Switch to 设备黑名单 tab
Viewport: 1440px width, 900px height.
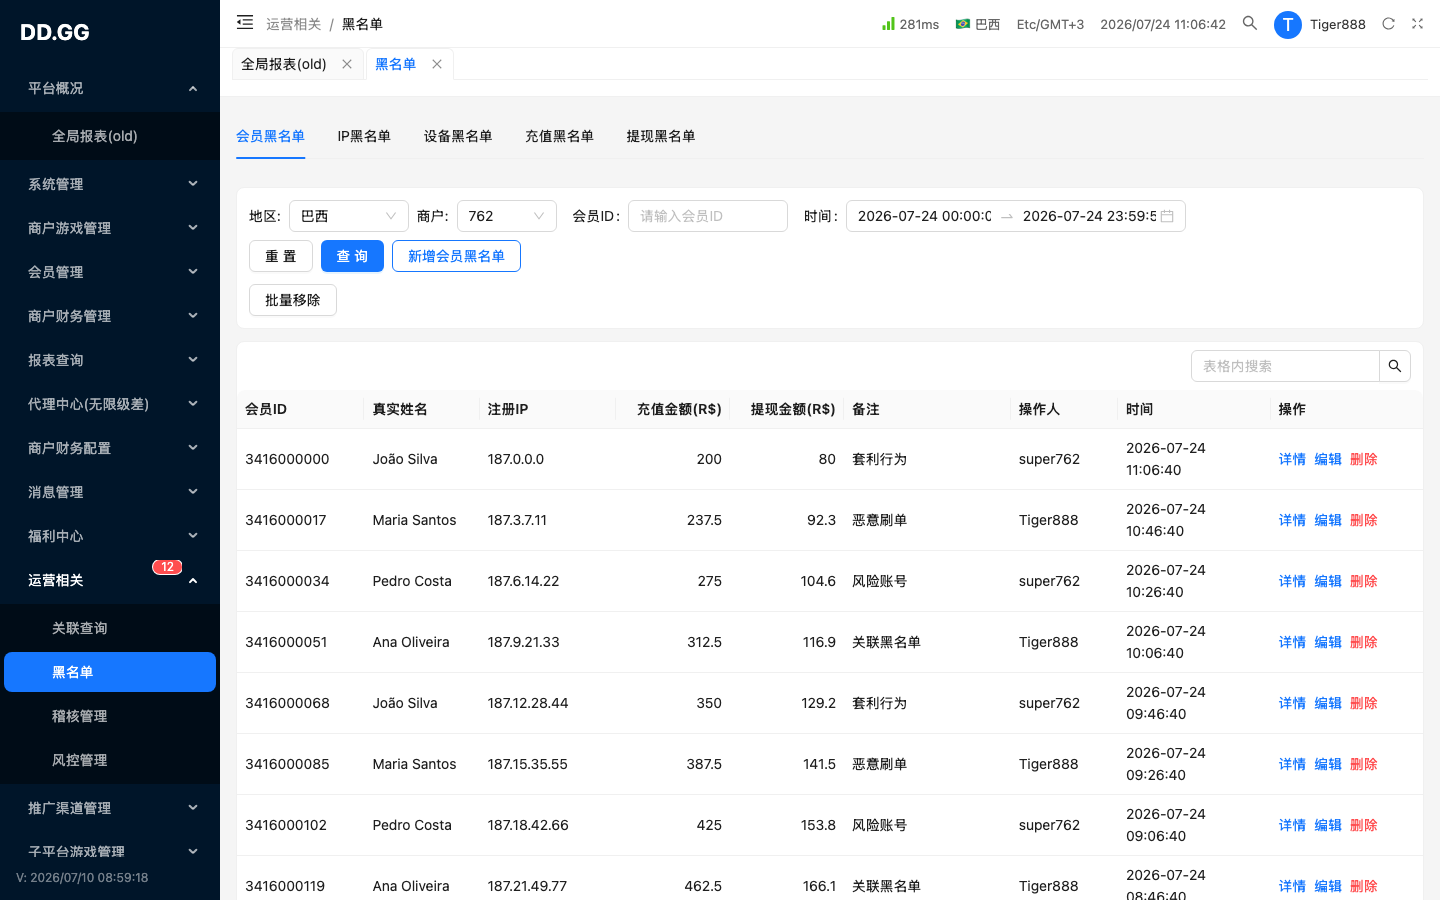458,136
